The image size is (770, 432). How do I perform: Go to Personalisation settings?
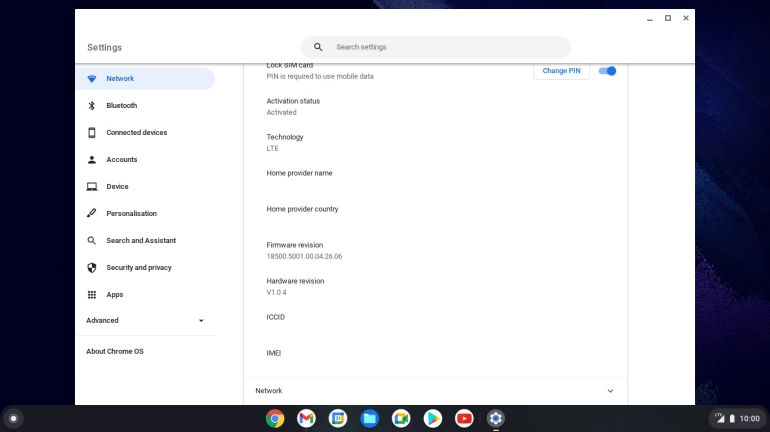pos(131,214)
